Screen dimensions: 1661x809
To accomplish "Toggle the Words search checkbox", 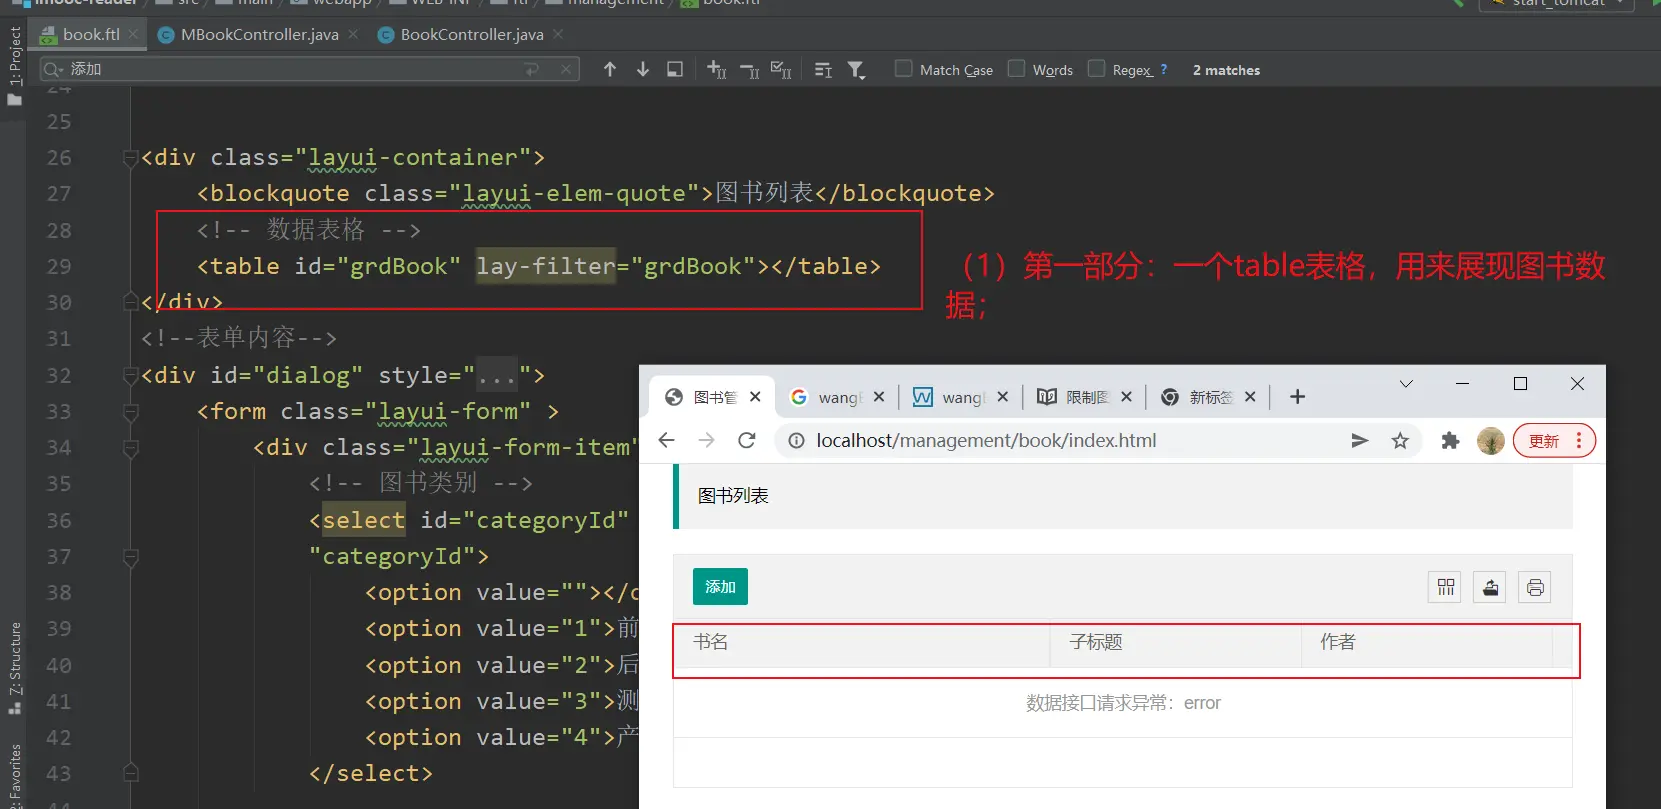I will [1017, 69].
